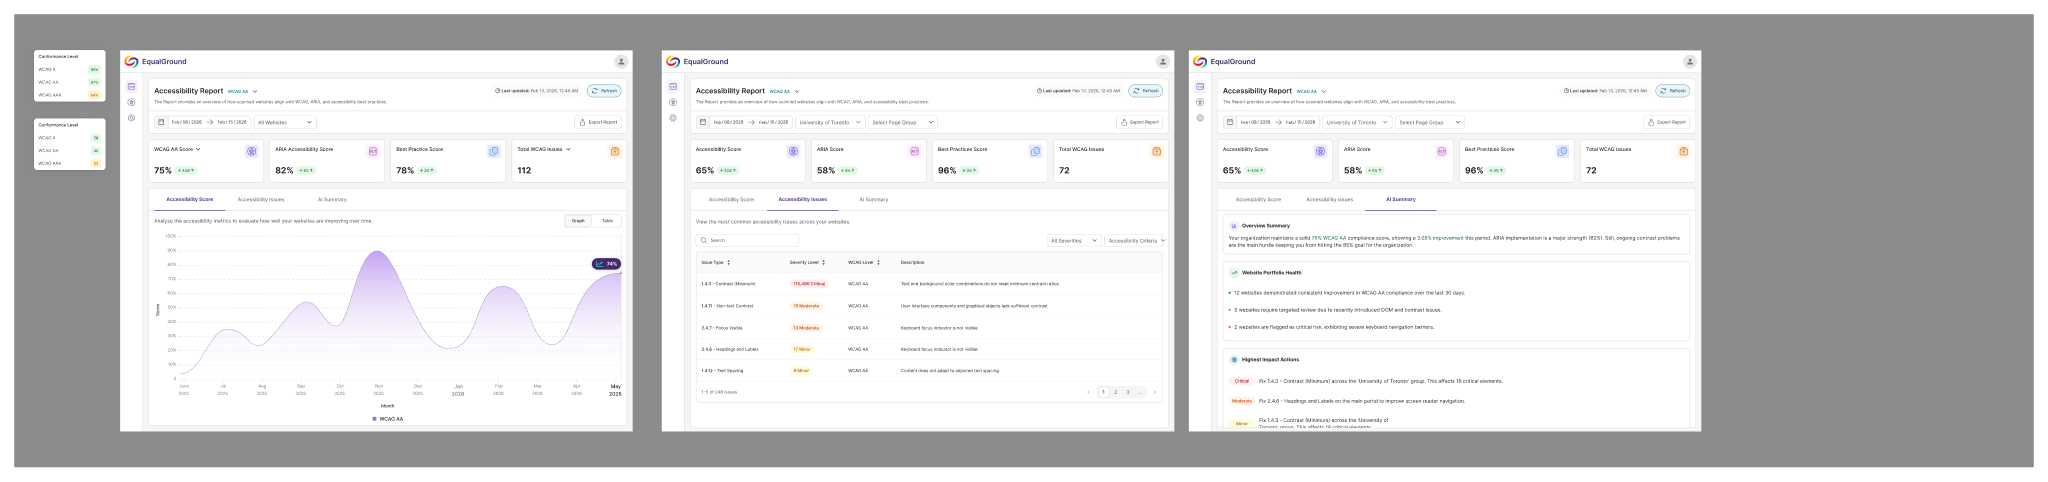Click the user avatar in the AI Summary frame
Viewport: 2048px width, 482px height.
tap(1690, 62)
